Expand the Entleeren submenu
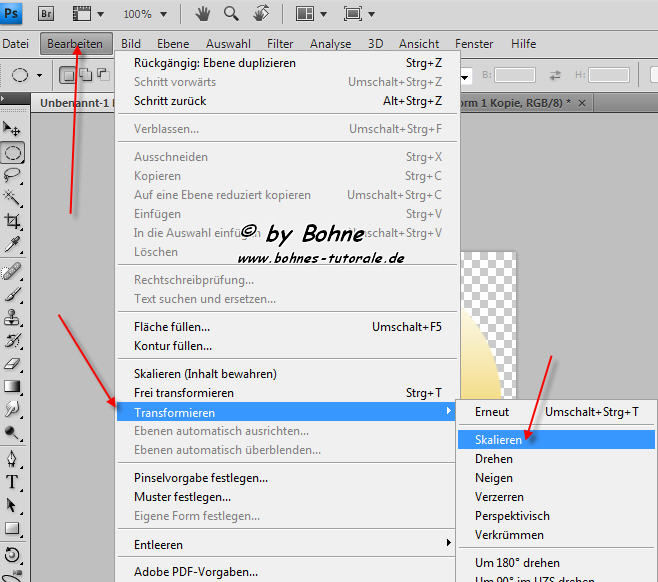The height and width of the screenshot is (582, 658). (292, 544)
